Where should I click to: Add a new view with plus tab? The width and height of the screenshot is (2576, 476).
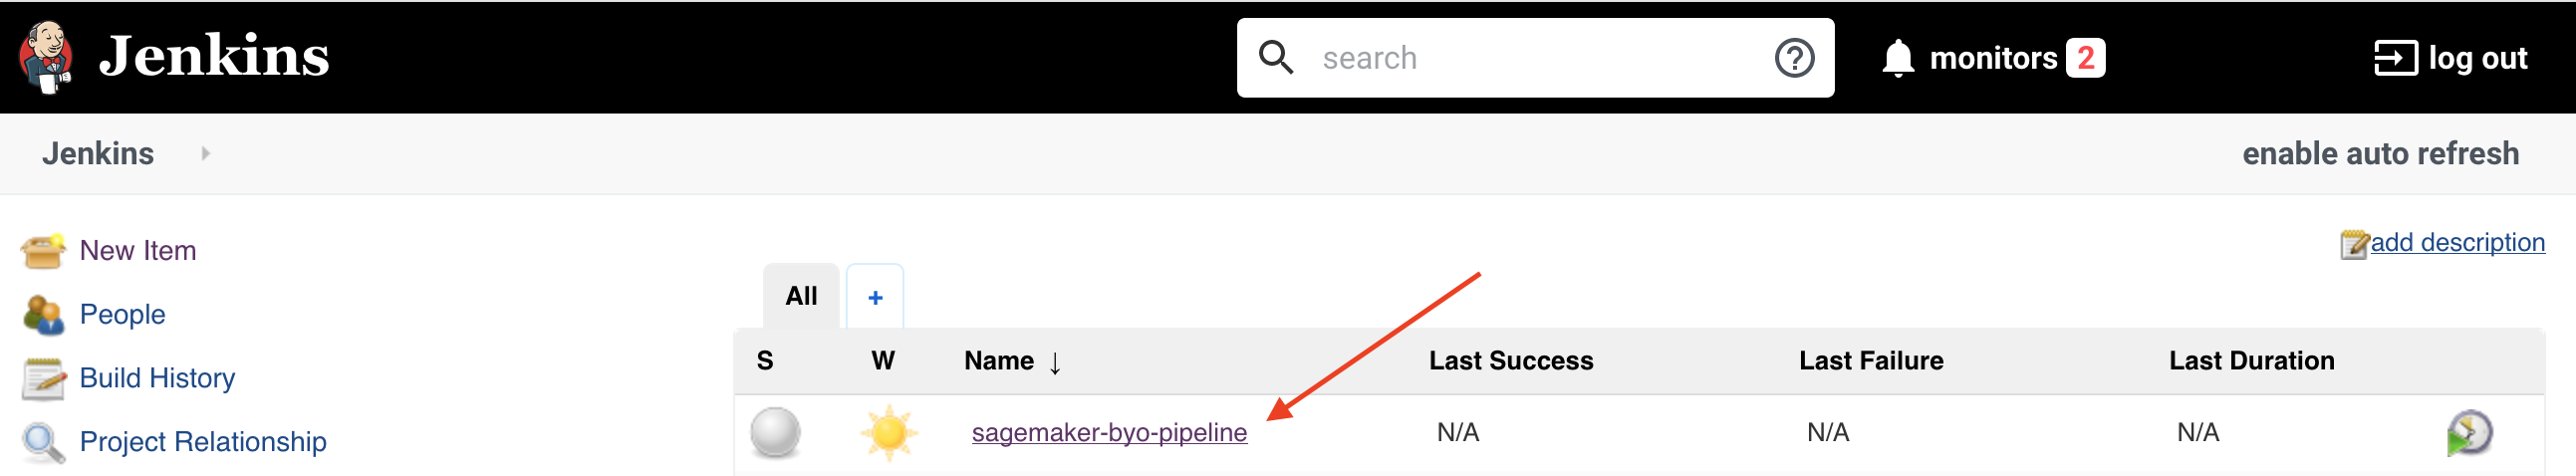tap(875, 297)
